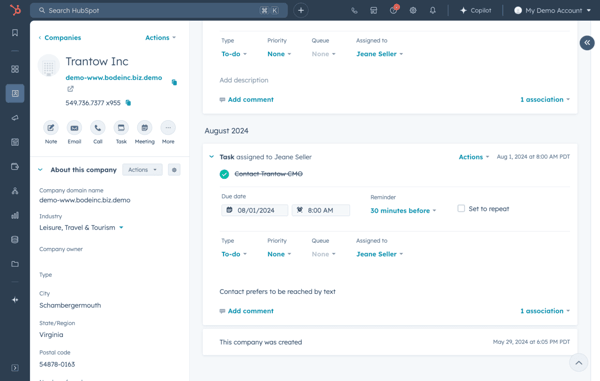Open upper task Assigned to Jeane Seller dropdown

[380, 54]
